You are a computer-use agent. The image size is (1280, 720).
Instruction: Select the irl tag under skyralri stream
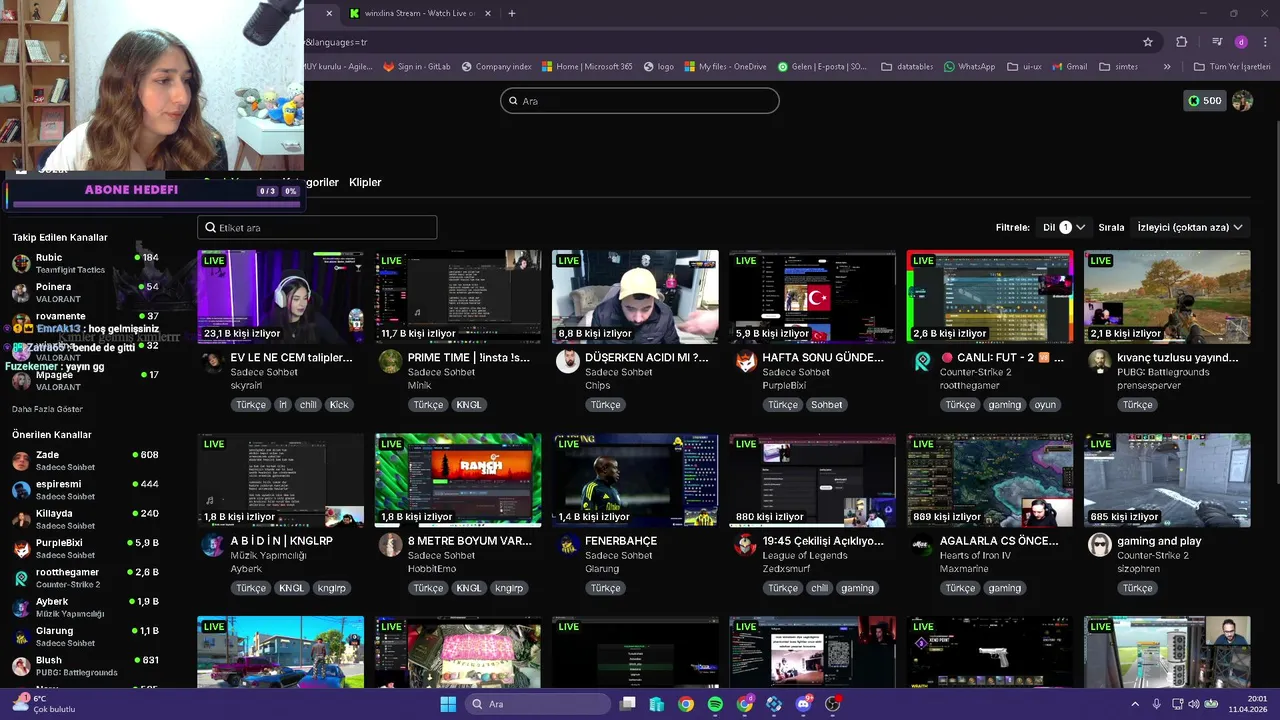click(283, 405)
